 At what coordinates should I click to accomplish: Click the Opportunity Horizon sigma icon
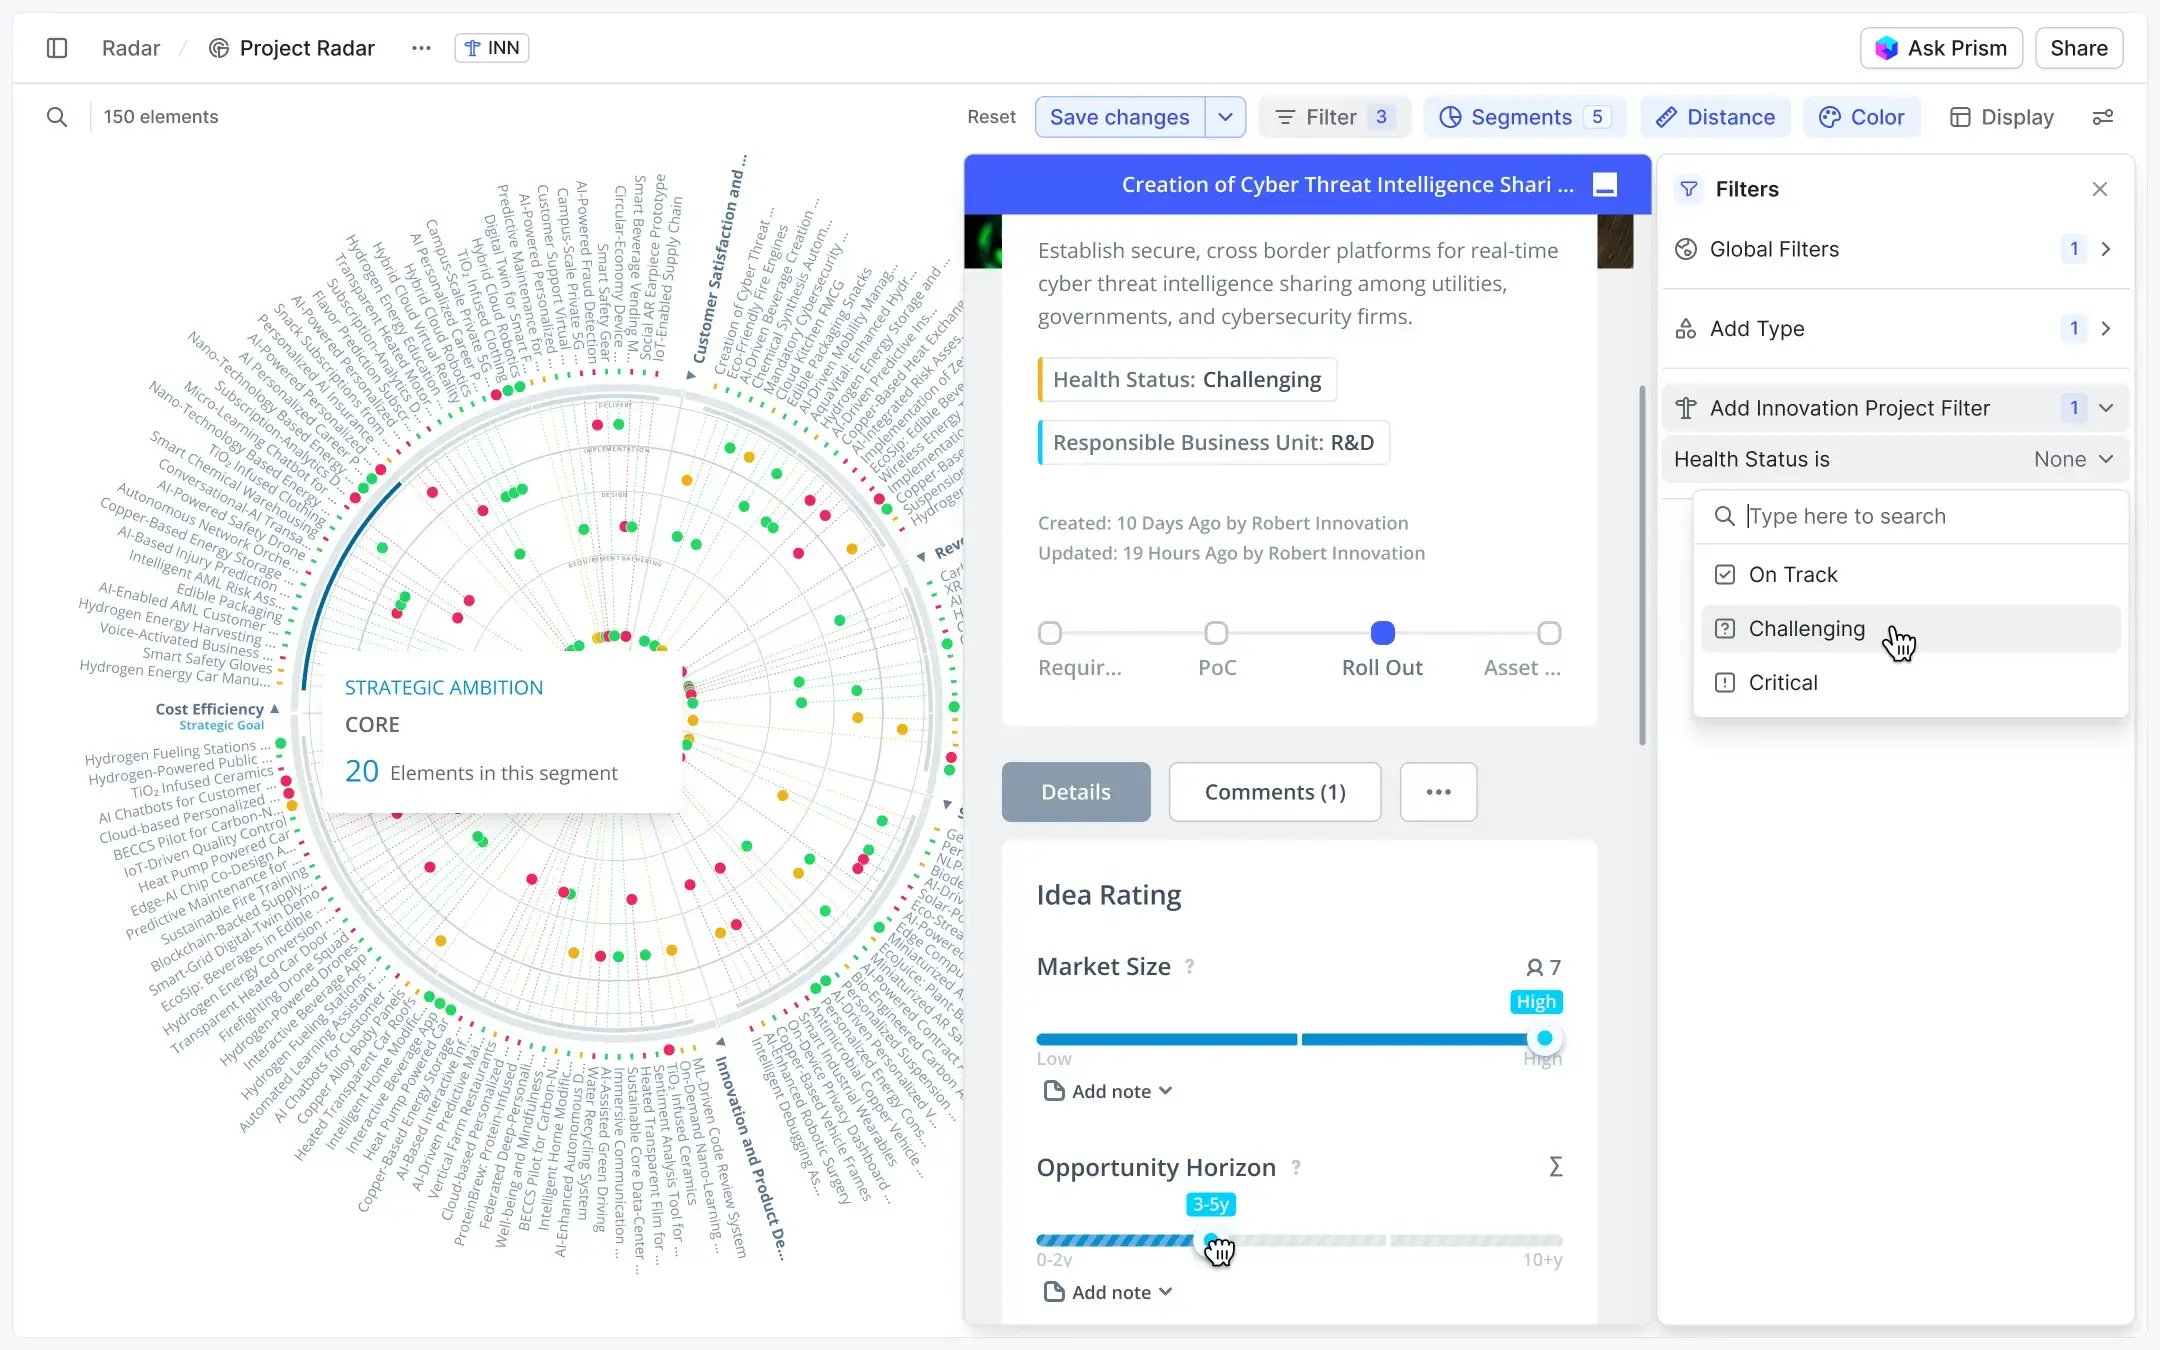(x=1555, y=1167)
